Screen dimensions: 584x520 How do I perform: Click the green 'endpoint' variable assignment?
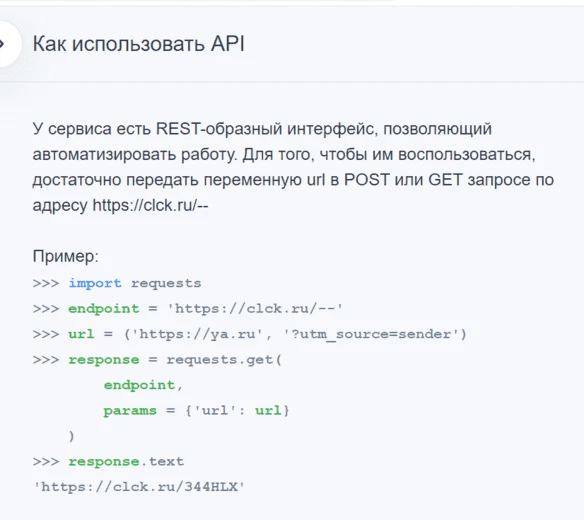pos(104,309)
